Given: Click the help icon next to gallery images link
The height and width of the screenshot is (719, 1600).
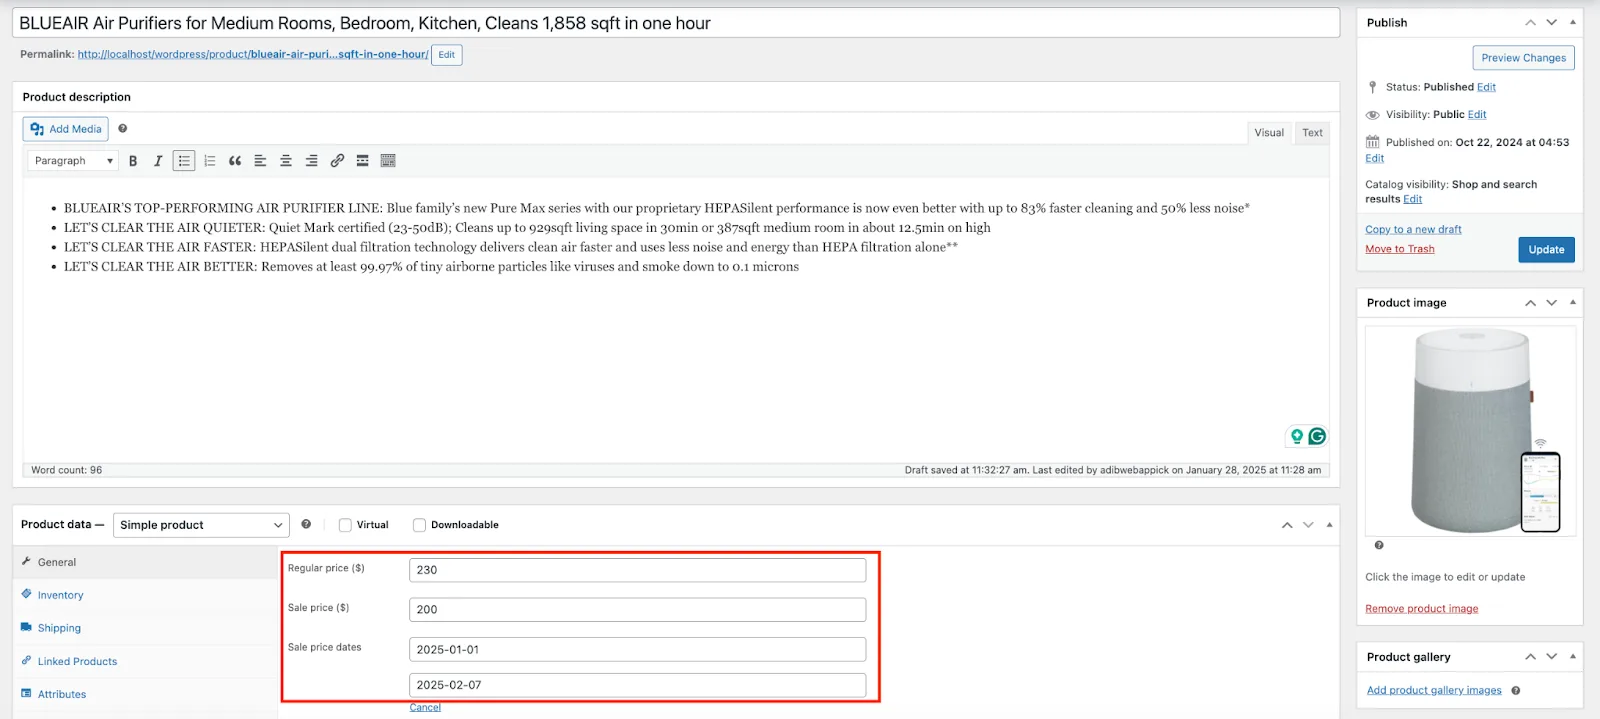Looking at the screenshot, I should (1516, 690).
